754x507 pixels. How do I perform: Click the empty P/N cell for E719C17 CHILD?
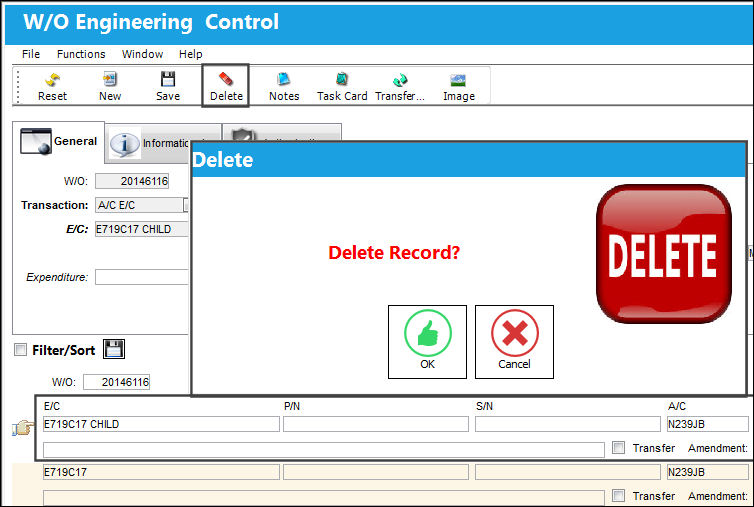(x=376, y=424)
